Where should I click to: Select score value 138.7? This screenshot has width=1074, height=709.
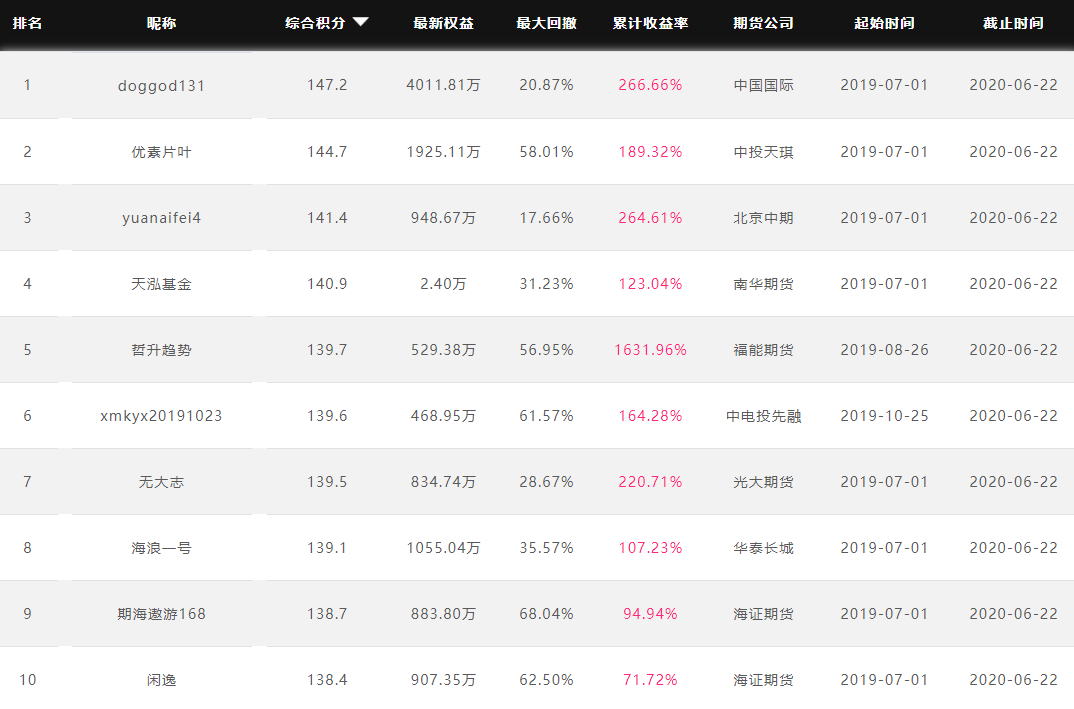coord(327,614)
